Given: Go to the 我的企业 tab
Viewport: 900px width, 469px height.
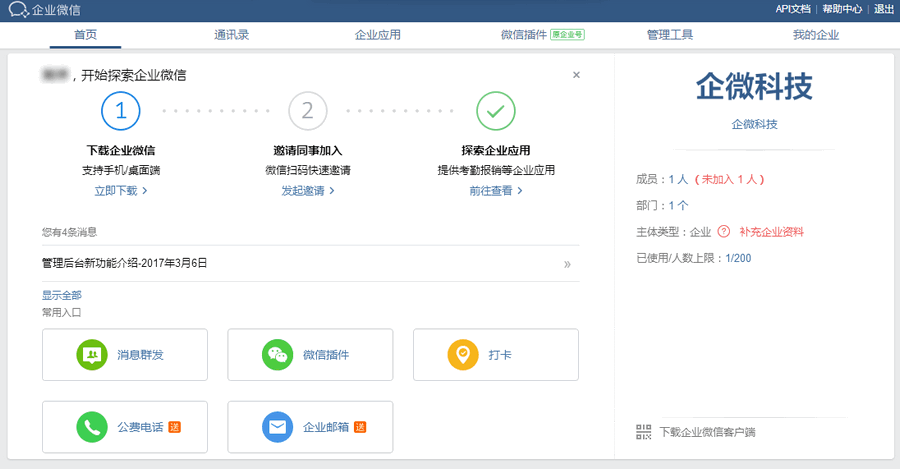Looking at the screenshot, I should click(816, 35).
